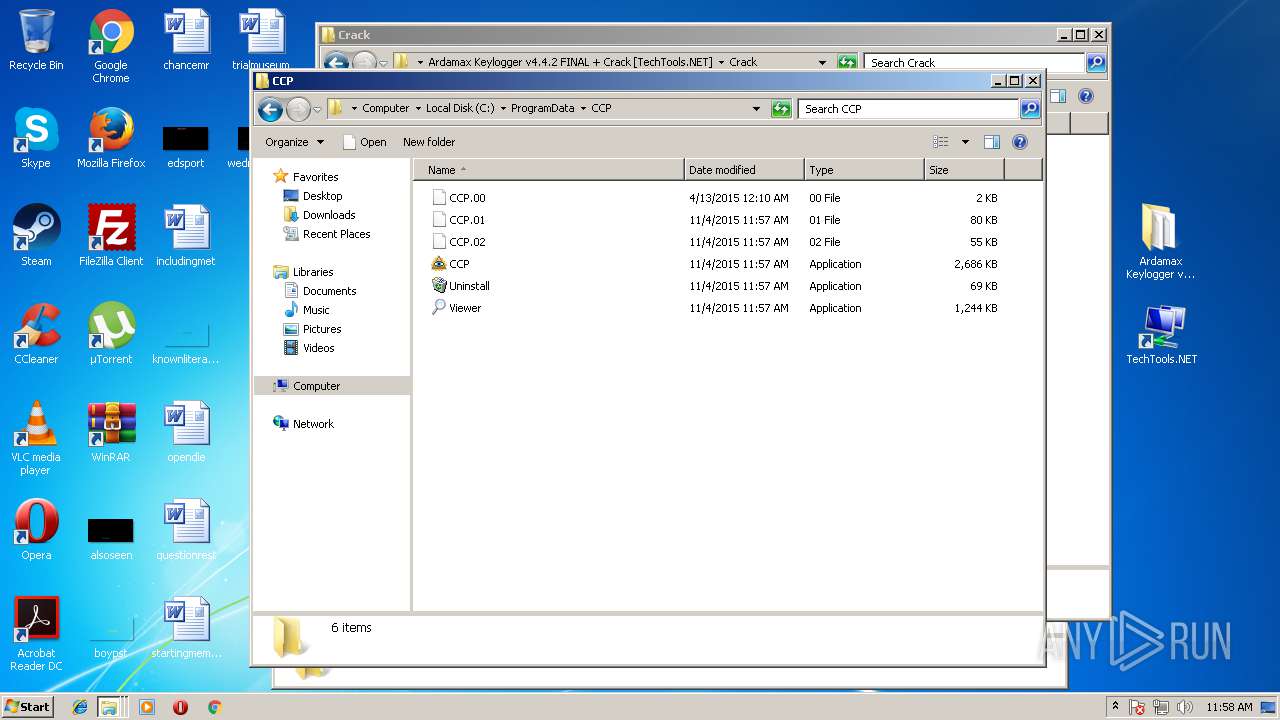This screenshot has height=720, width=1280.
Task: Open the edsport desktop file
Action: pyautogui.click(x=186, y=146)
